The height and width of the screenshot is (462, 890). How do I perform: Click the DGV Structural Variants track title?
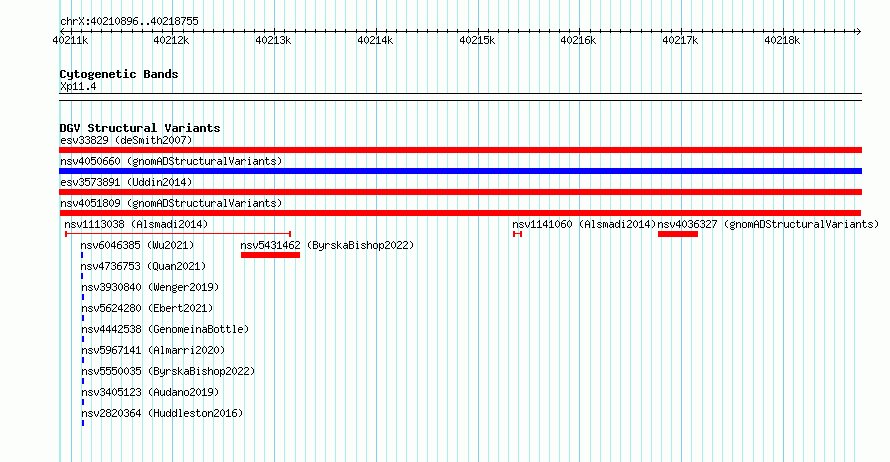(x=140, y=128)
